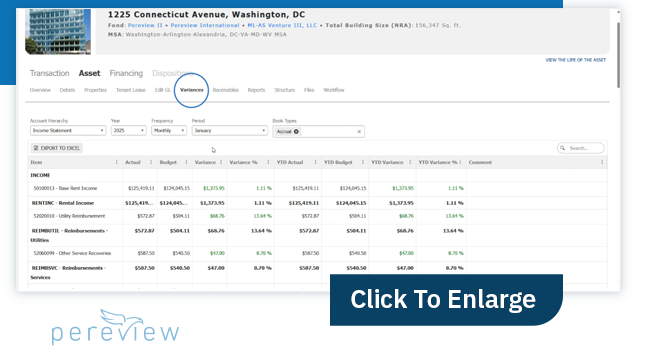
Task: Open the Pereview International link
Action: [205, 25]
